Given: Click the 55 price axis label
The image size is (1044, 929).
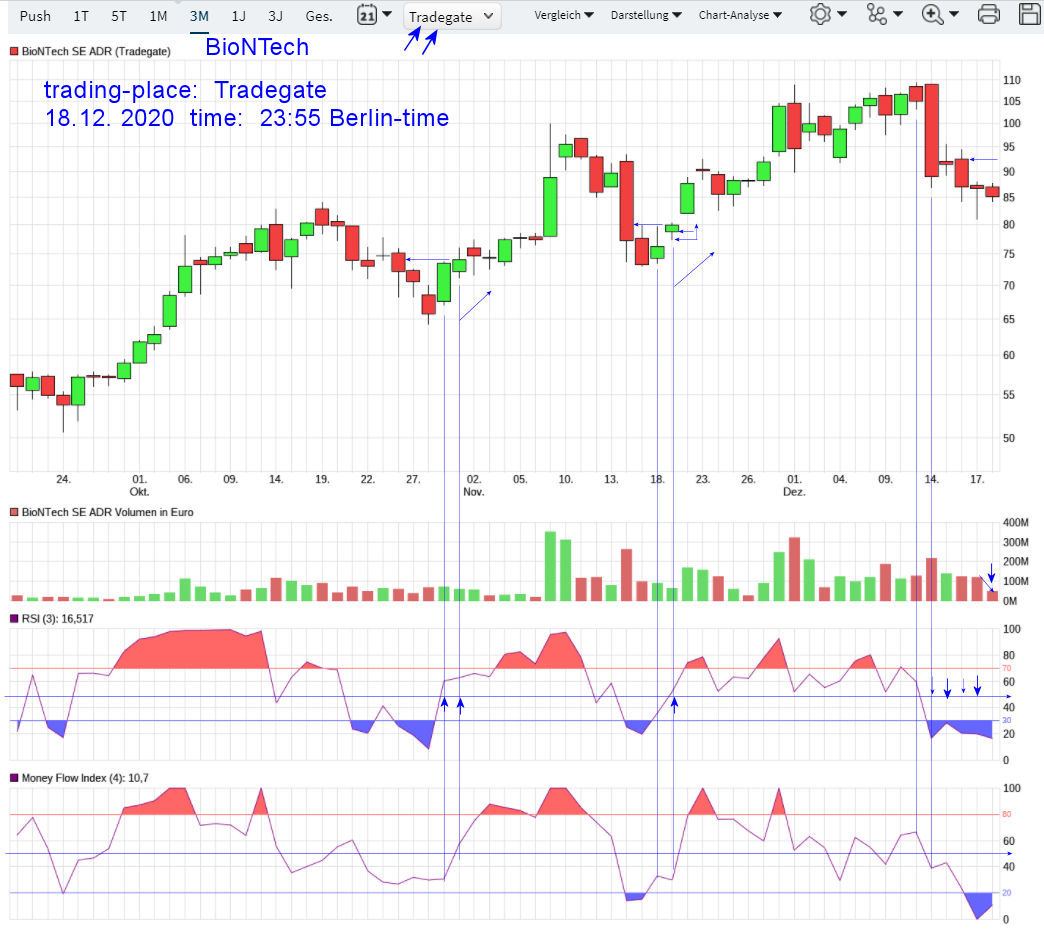Looking at the screenshot, I should point(1009,395).
